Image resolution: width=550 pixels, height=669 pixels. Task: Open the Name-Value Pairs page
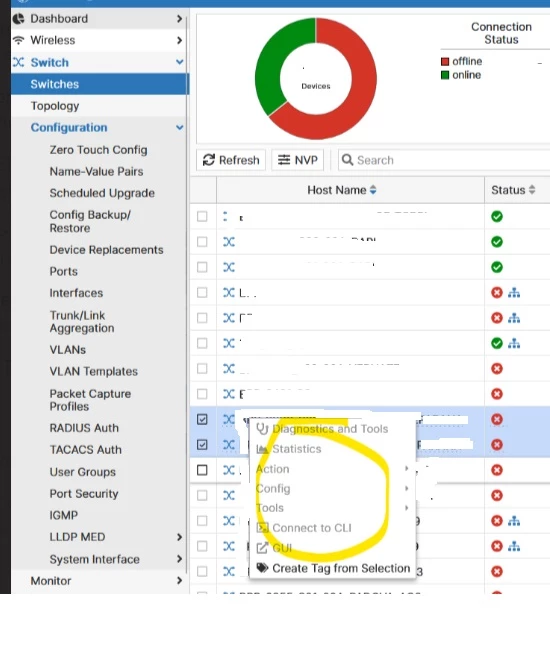tap(96, 172)
